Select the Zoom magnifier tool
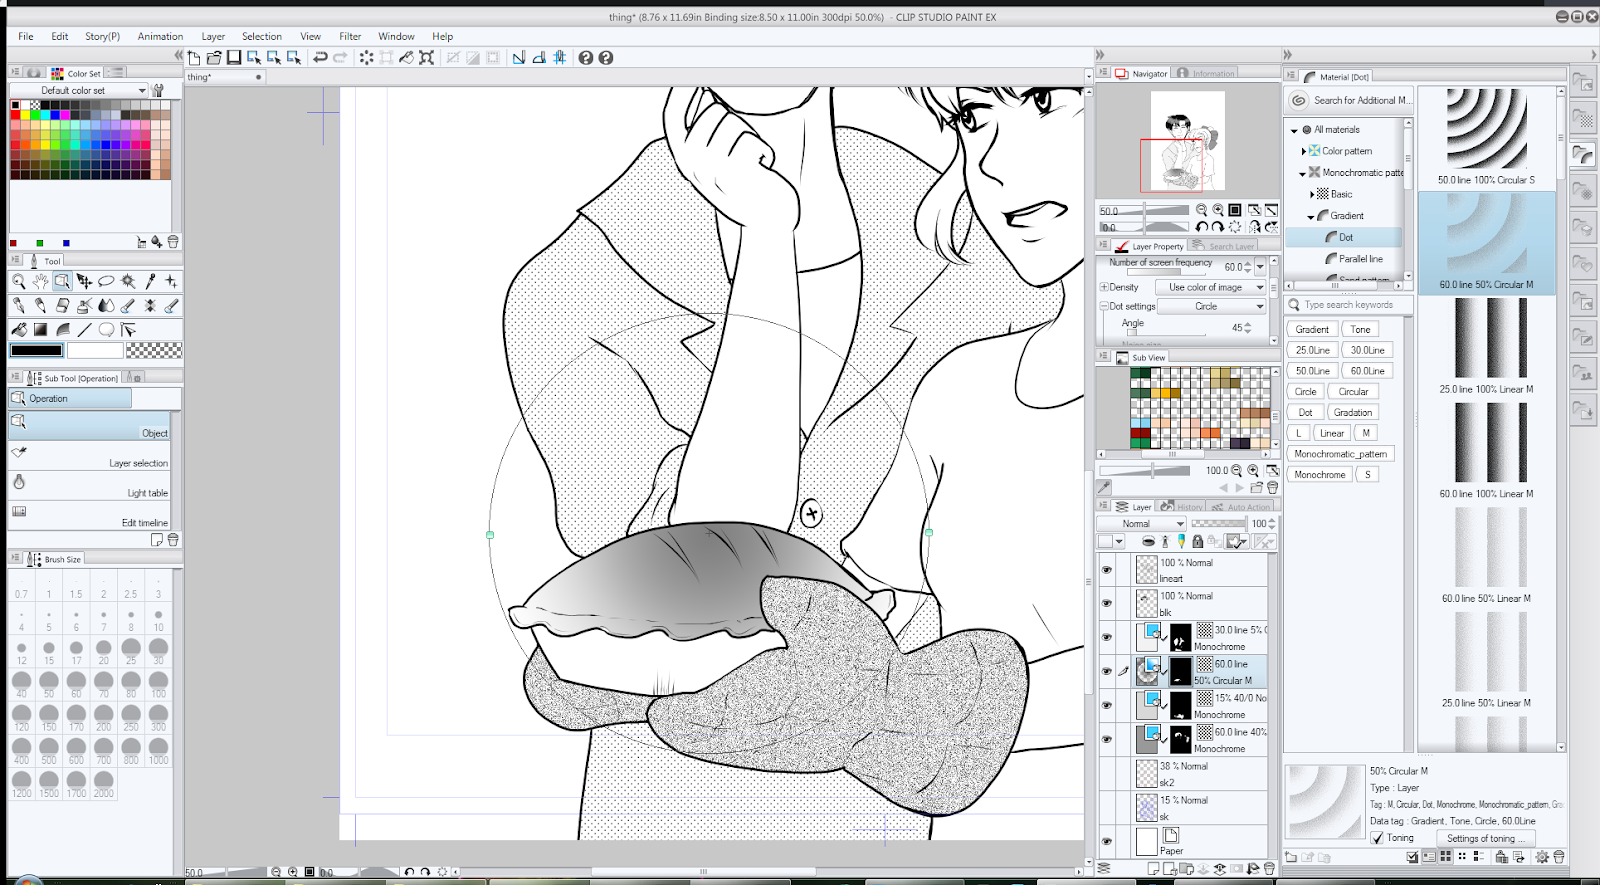This screenshot has width=1600, height=885. click(18, 282)
